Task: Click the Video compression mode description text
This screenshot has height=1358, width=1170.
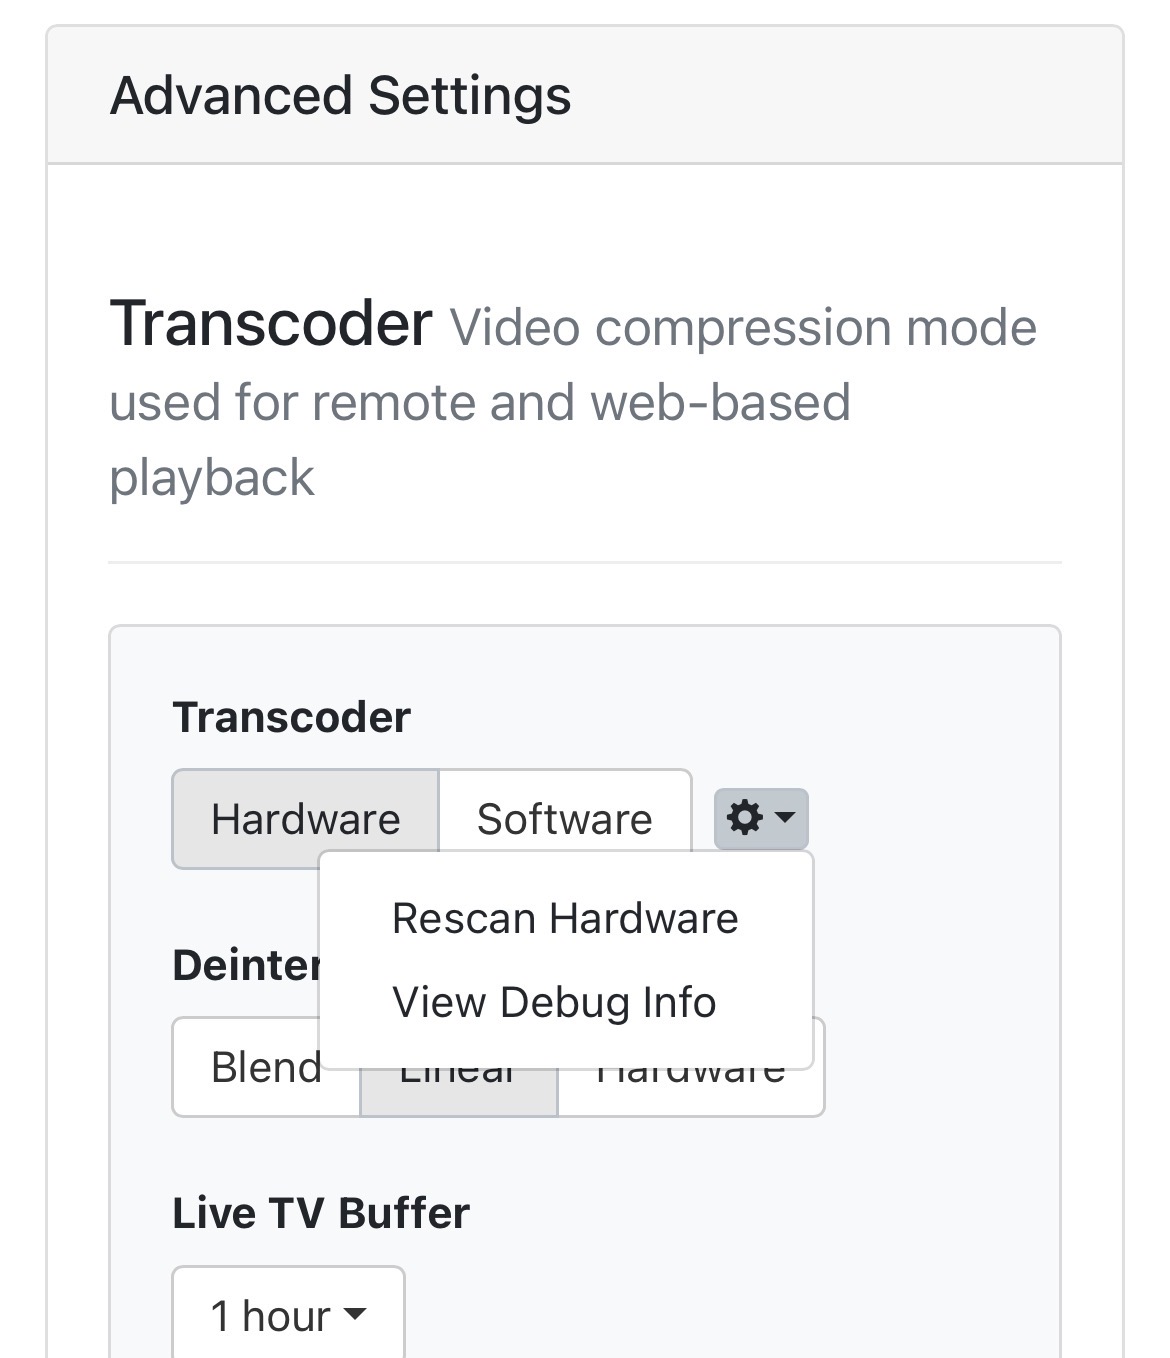Action: pyautogui.click(x=742, y=328)
